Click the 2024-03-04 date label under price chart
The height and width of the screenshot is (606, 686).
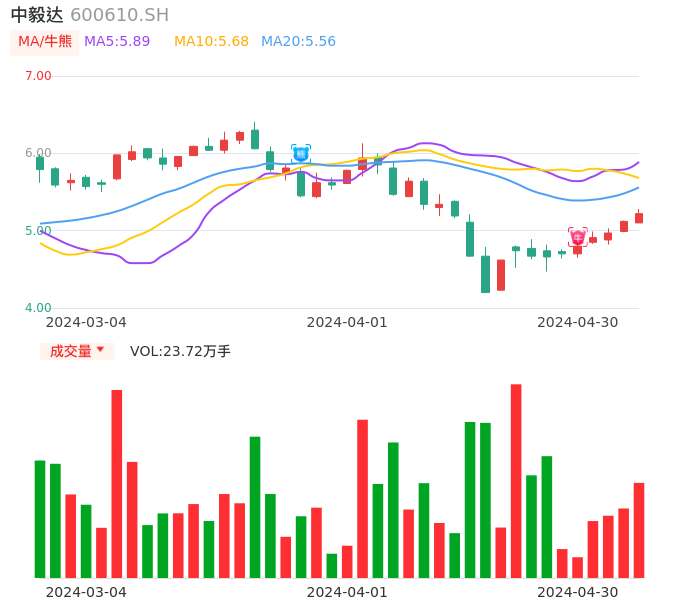[x=86, y=322]
